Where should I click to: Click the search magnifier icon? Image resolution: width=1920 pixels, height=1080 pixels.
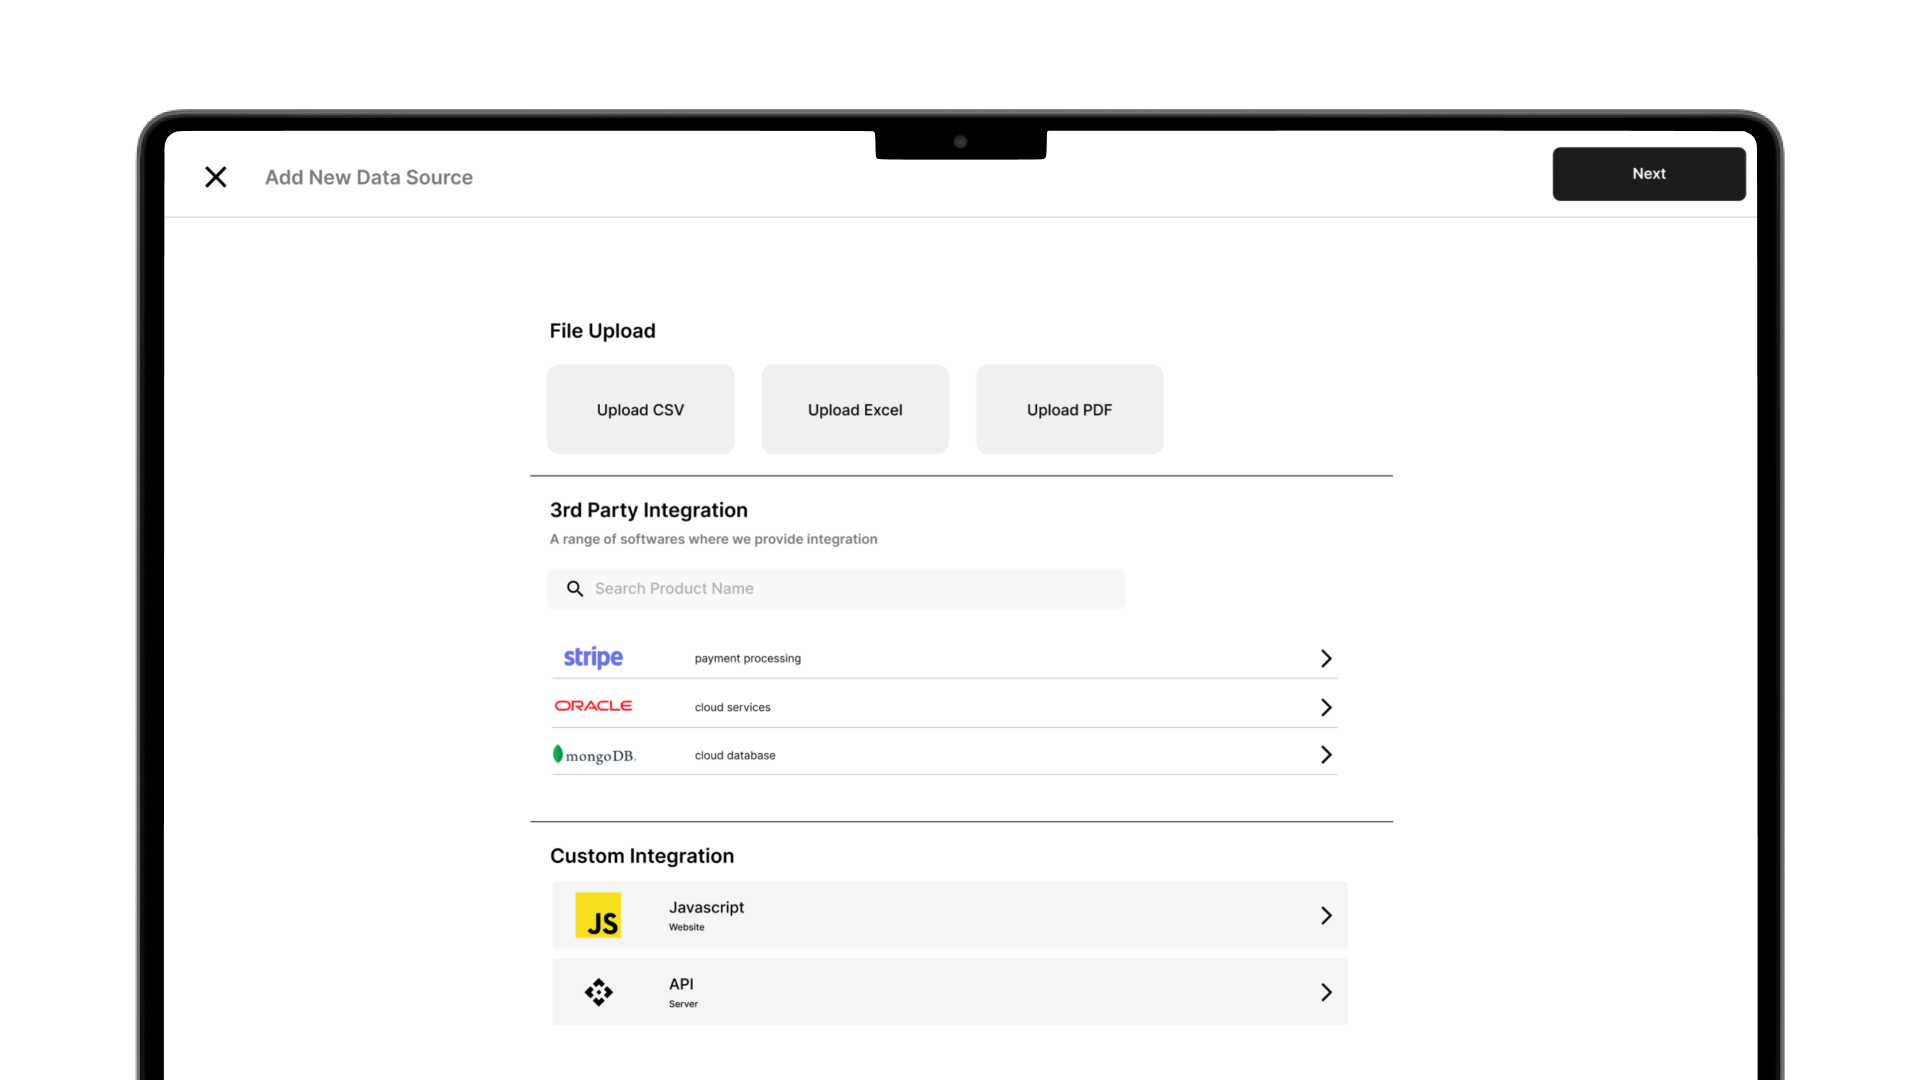click(x=575, y=588)
